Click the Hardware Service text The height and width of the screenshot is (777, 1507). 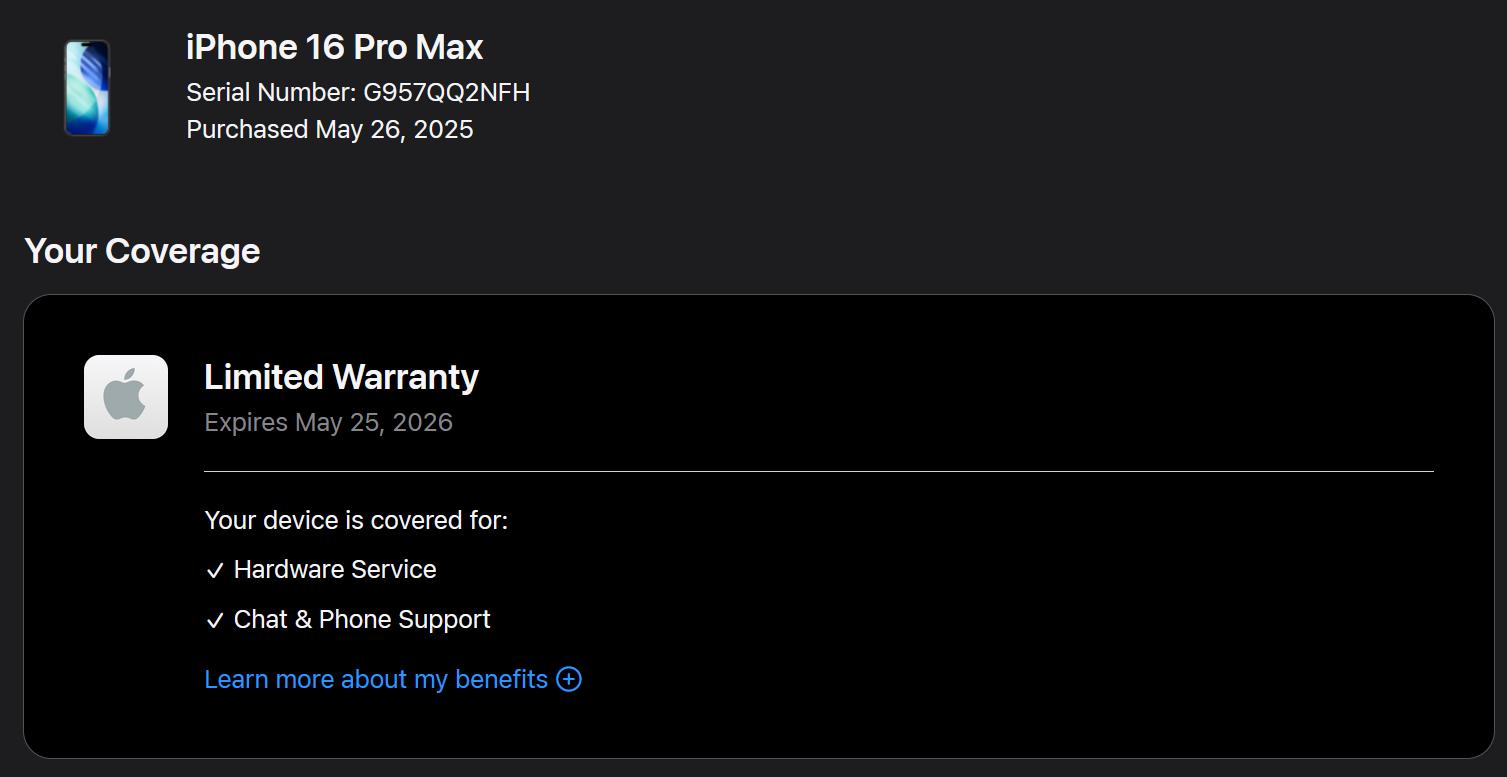point(335,570)
